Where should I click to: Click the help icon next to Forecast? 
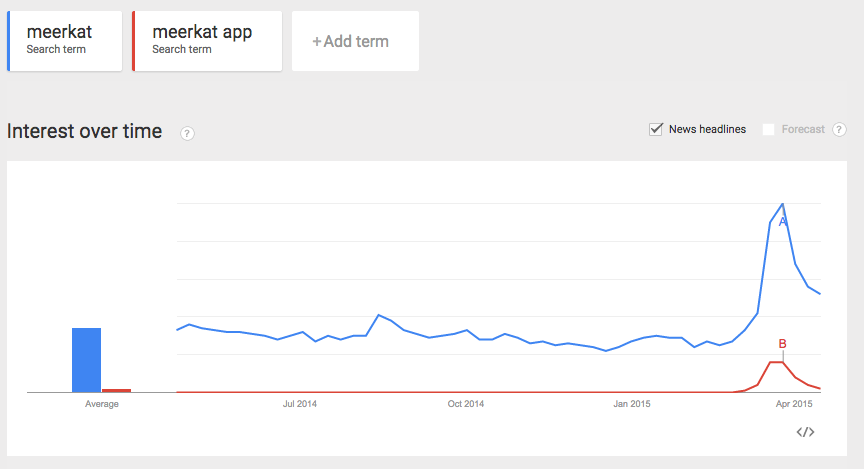point(839,130)
